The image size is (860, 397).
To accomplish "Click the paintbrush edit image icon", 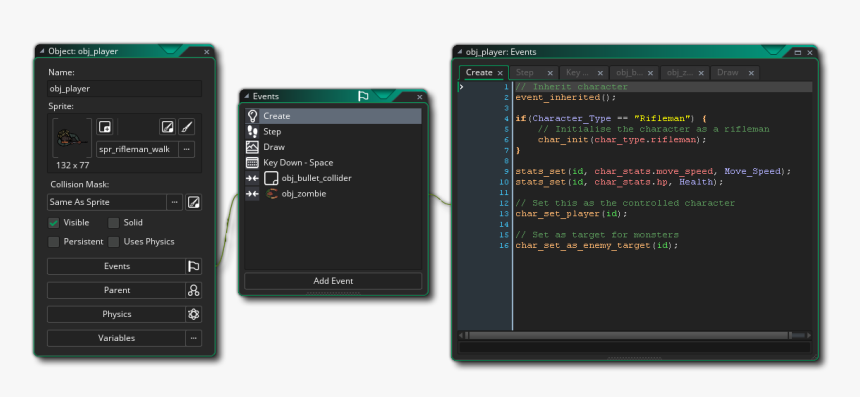I will point(186,127).
